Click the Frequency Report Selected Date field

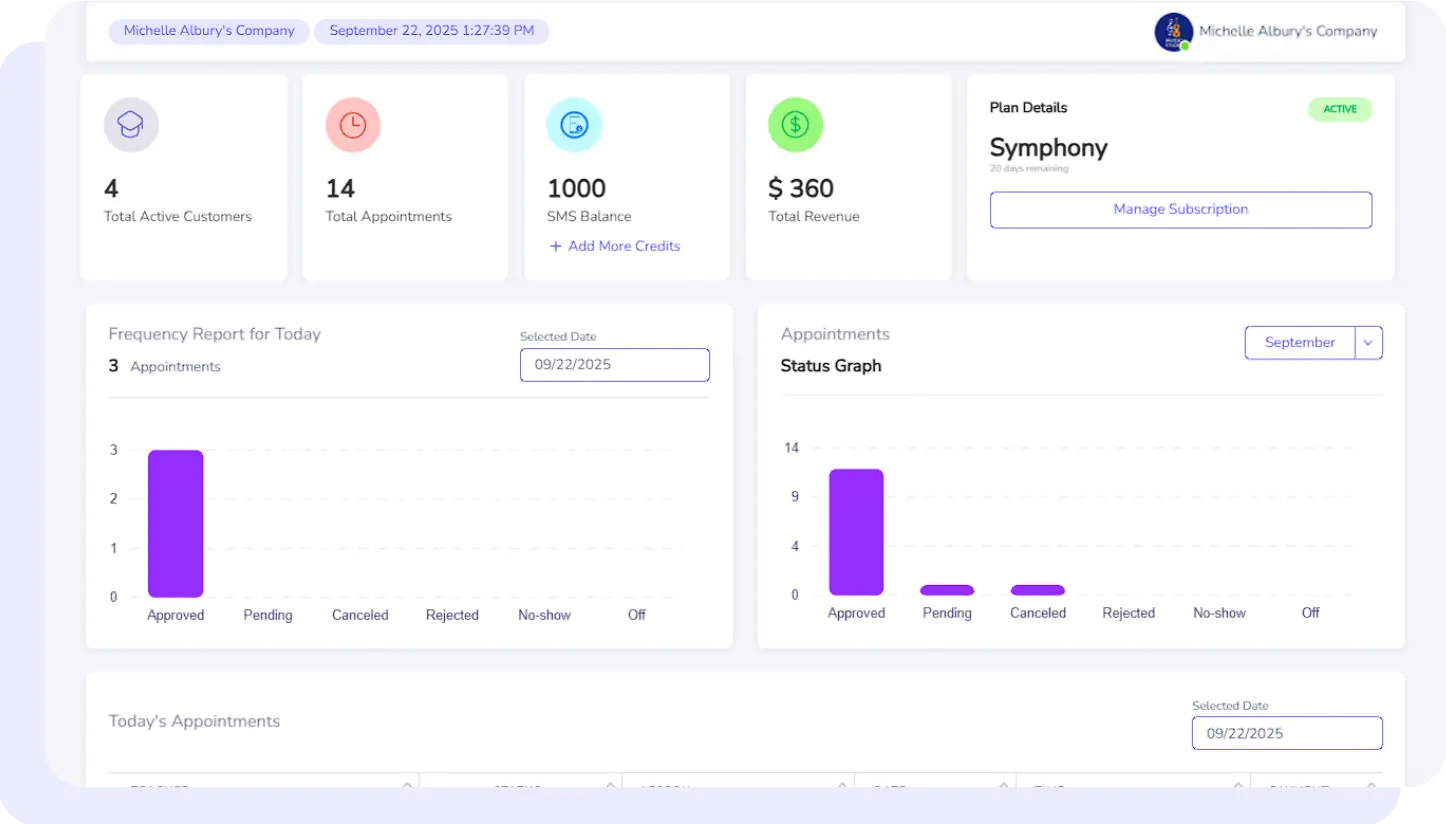coord(614,365)
